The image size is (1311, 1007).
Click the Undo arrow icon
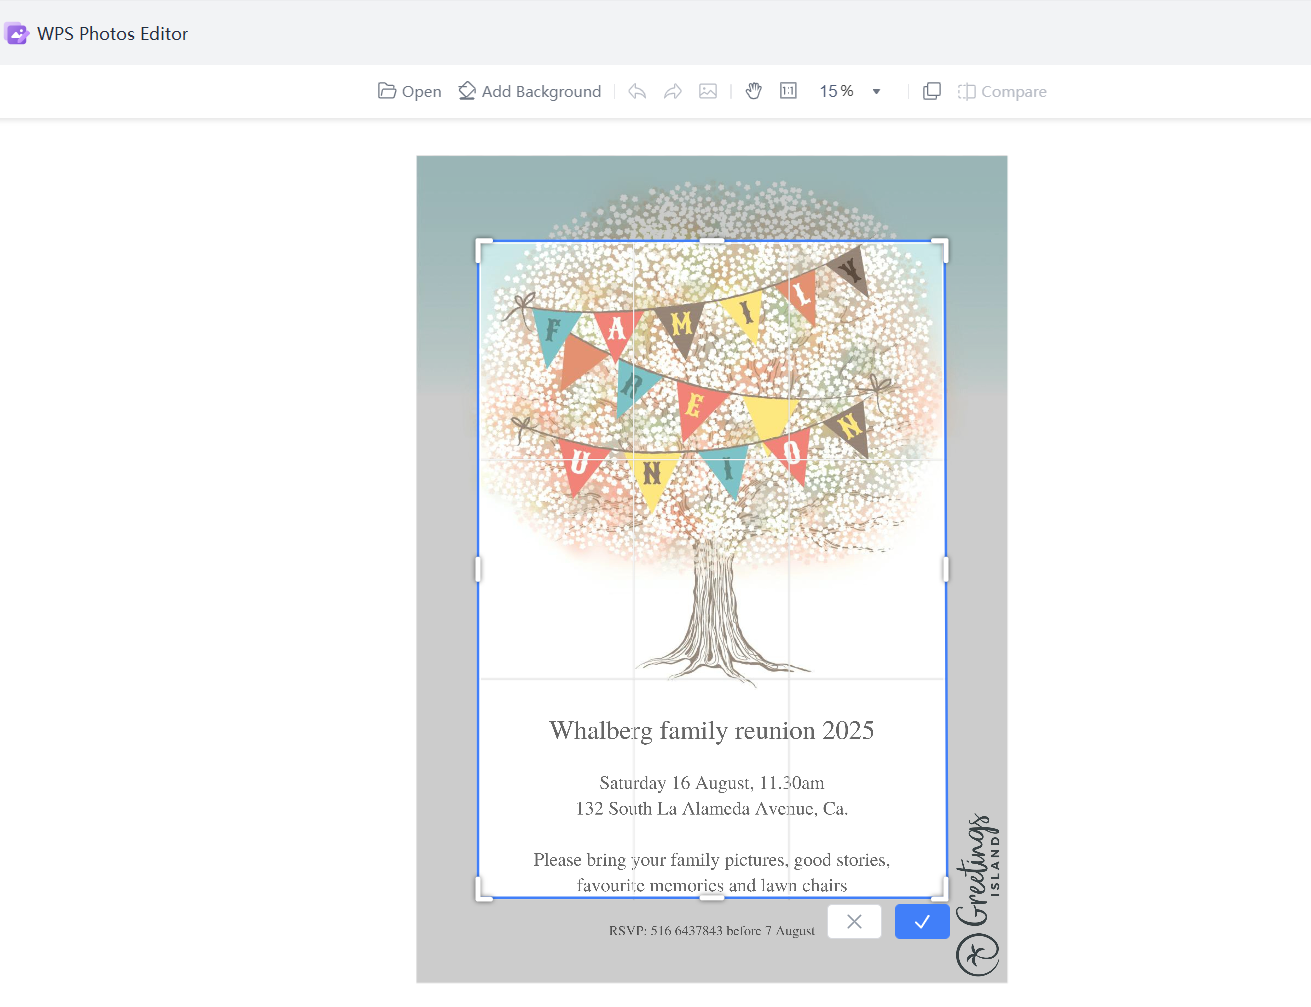click(637, 90)
